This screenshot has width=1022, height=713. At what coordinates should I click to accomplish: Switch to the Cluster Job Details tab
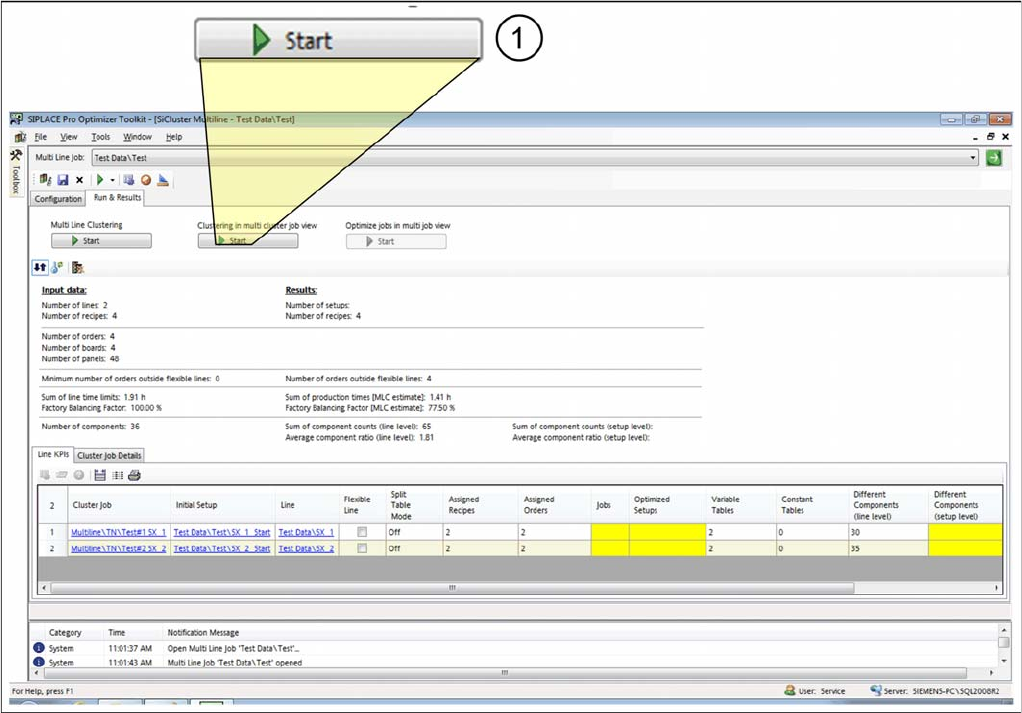click(110, 455)
